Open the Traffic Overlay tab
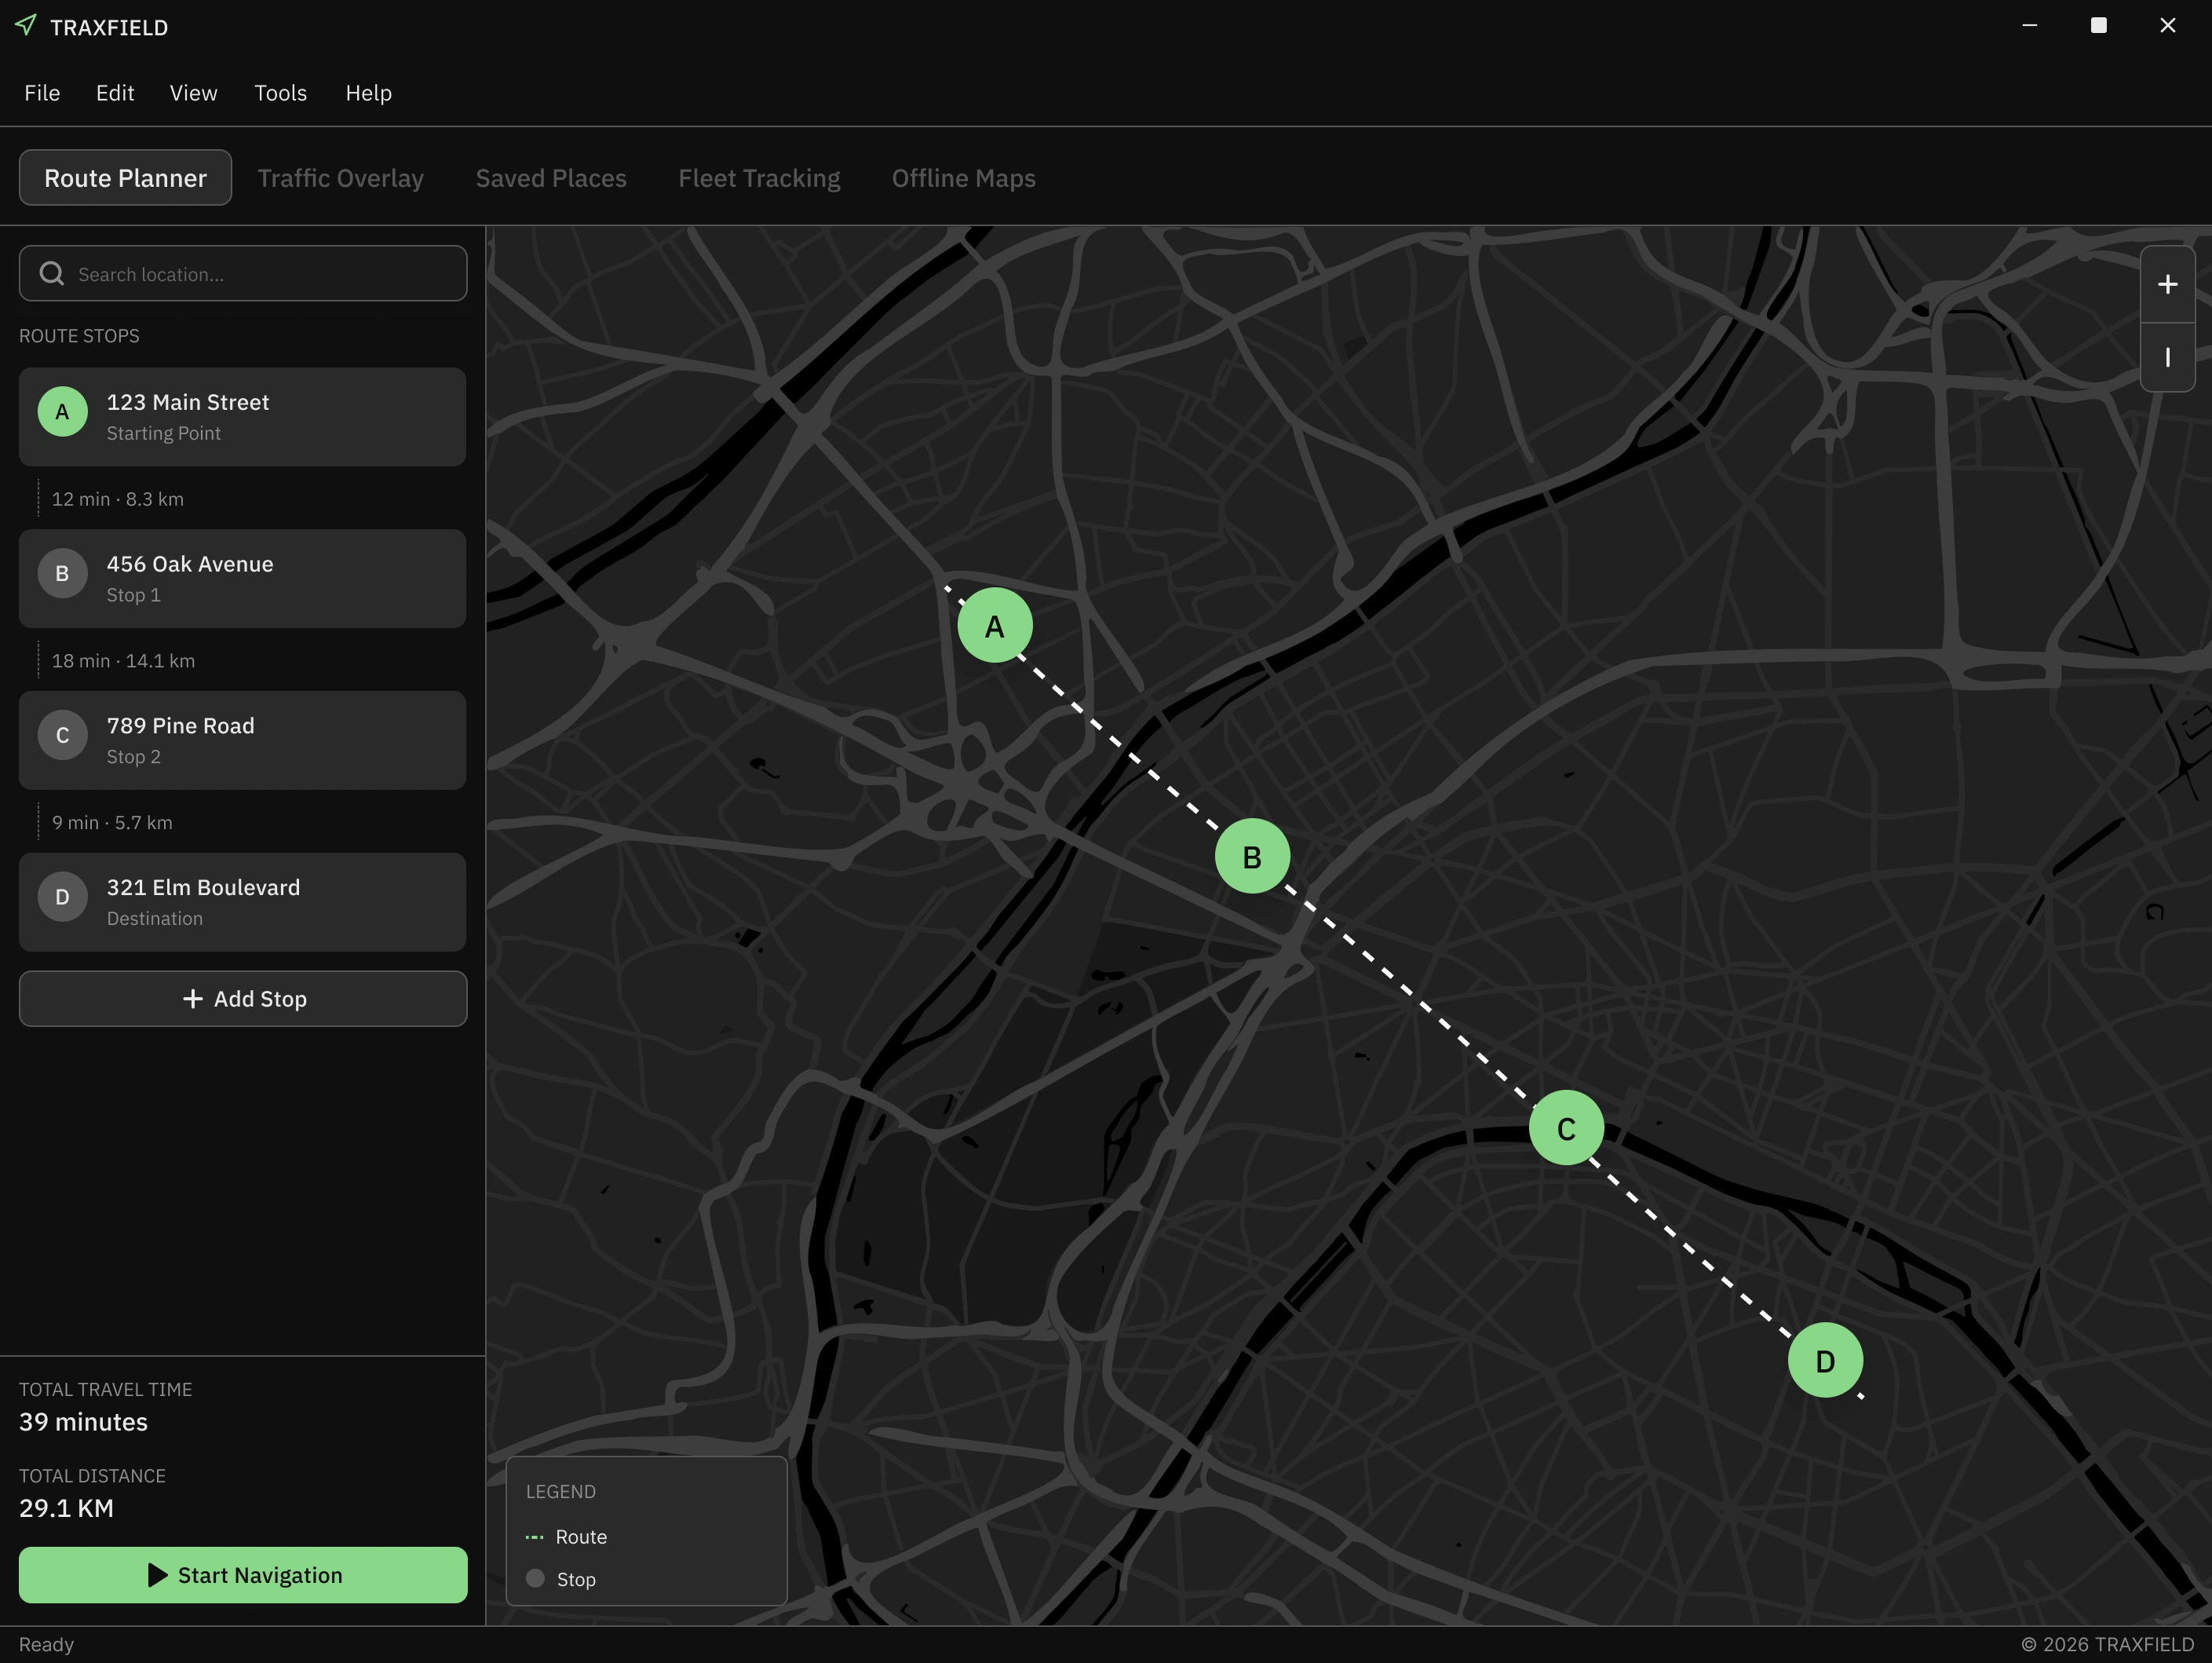The image size is (2212, 1663). (340, 178)
